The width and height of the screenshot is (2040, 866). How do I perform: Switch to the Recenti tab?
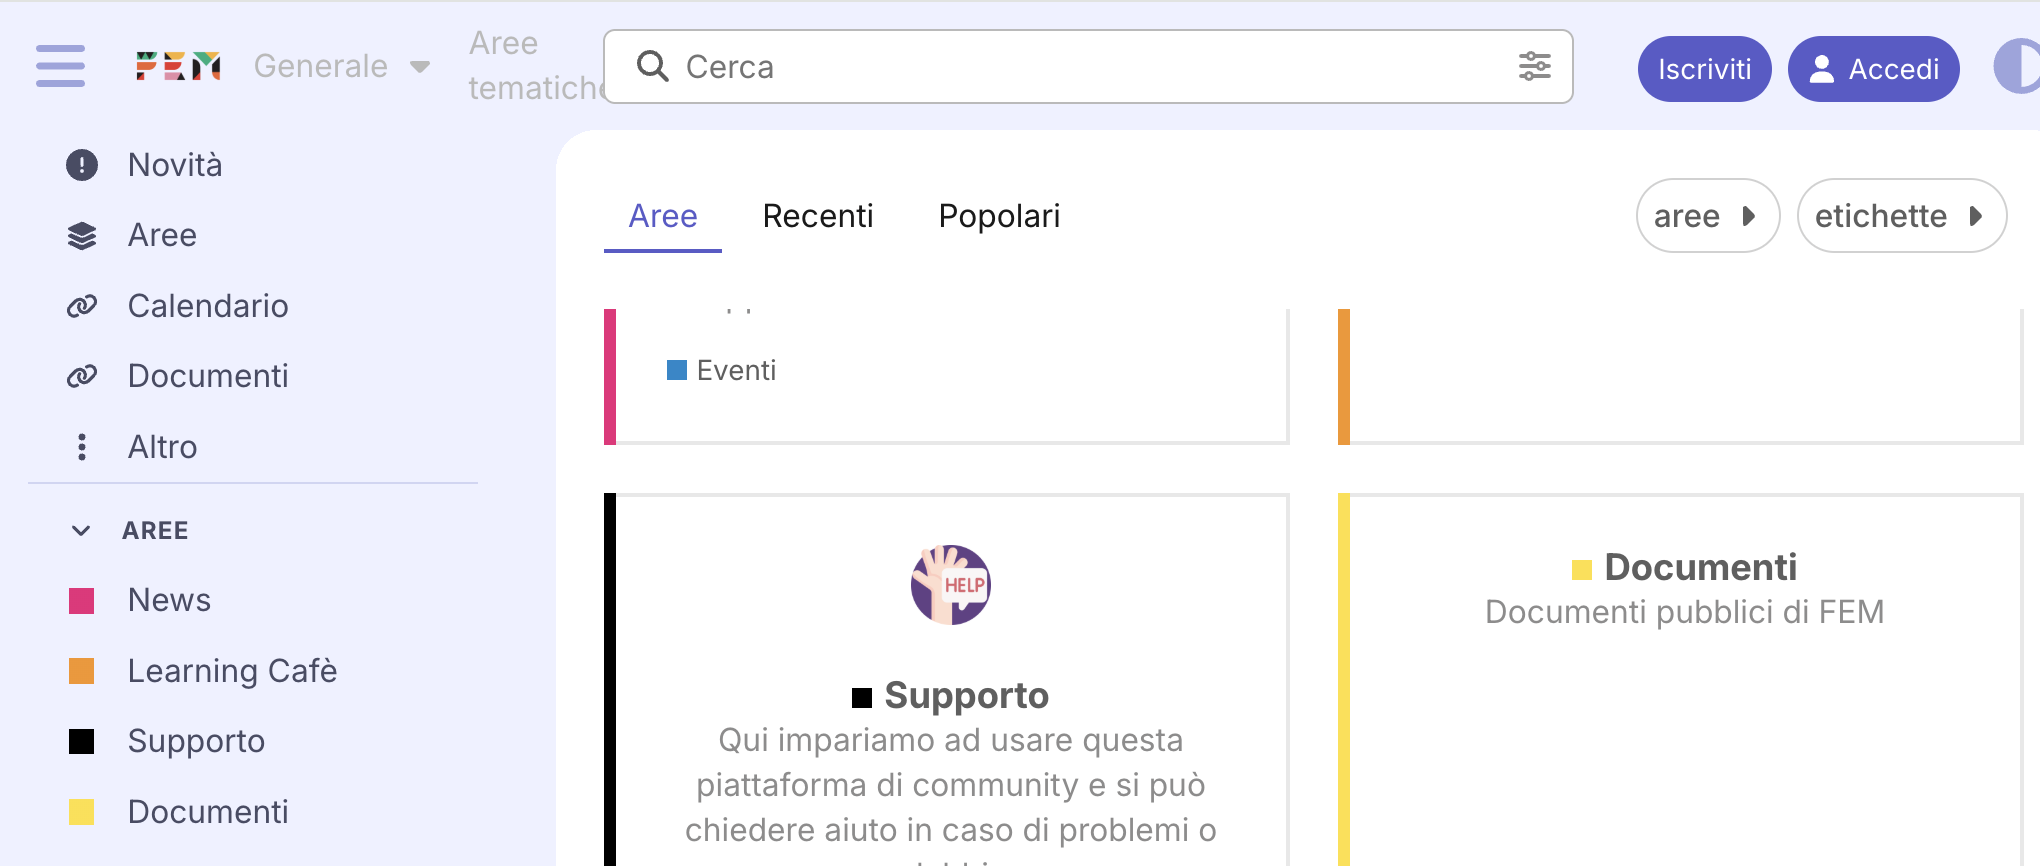click(x=817, y=216)
